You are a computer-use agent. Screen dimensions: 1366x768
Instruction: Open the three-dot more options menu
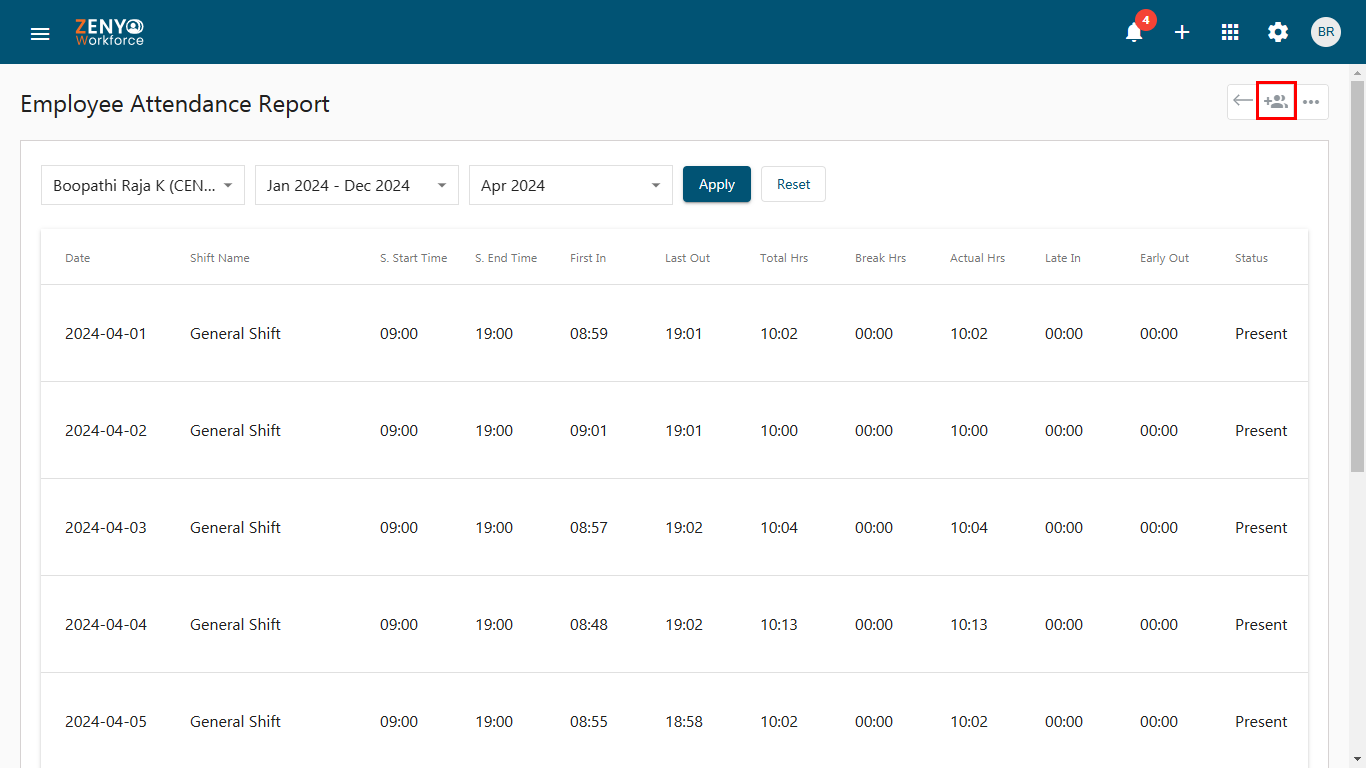click(x=1311, y=102)
